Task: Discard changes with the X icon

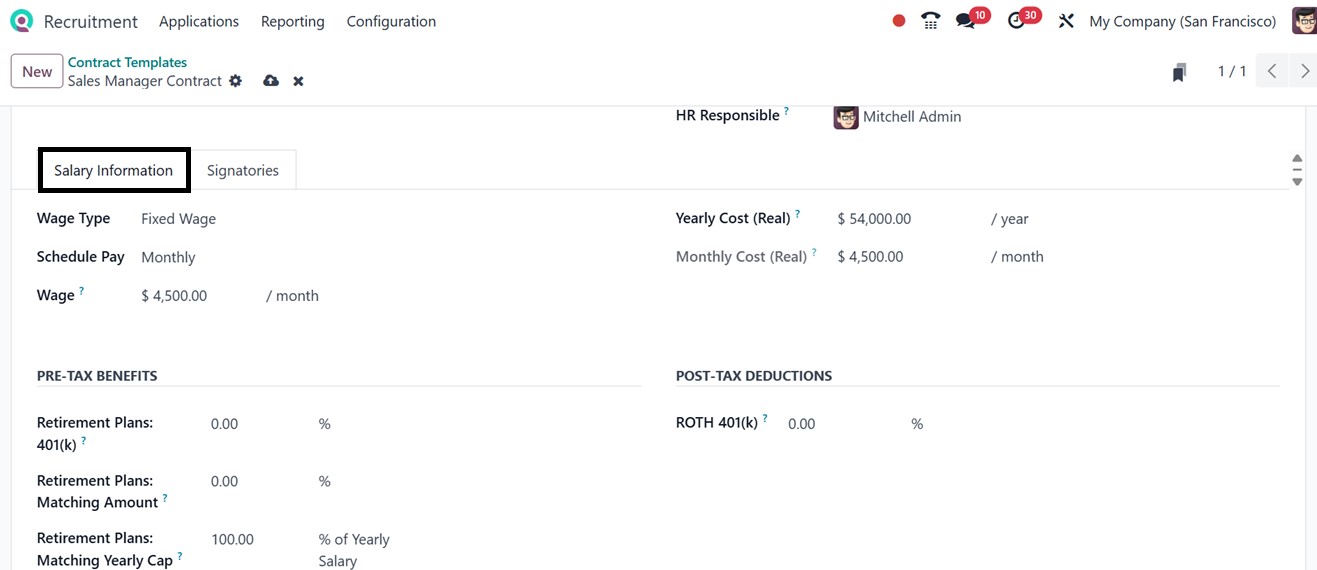Action: (x=298, y=81)
